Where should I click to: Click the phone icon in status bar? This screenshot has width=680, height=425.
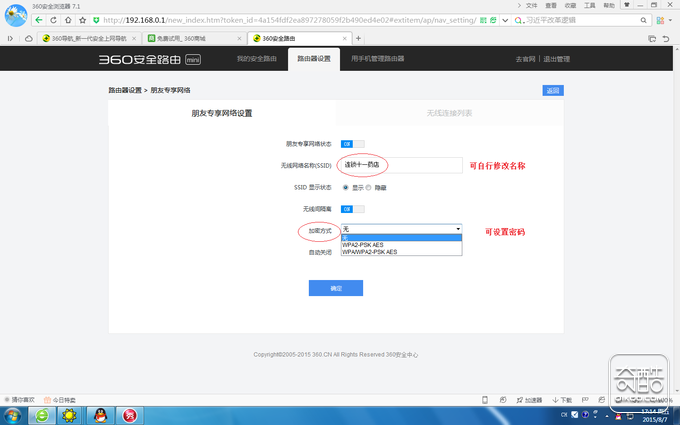tap(485, 400)
